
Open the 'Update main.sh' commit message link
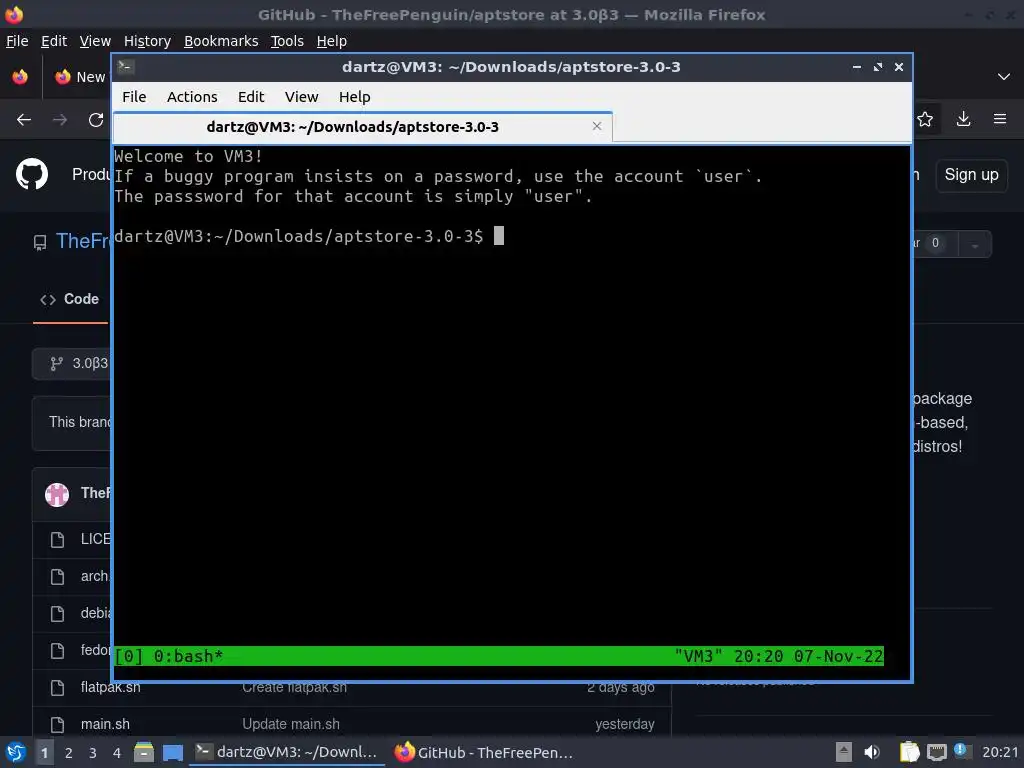291,724
